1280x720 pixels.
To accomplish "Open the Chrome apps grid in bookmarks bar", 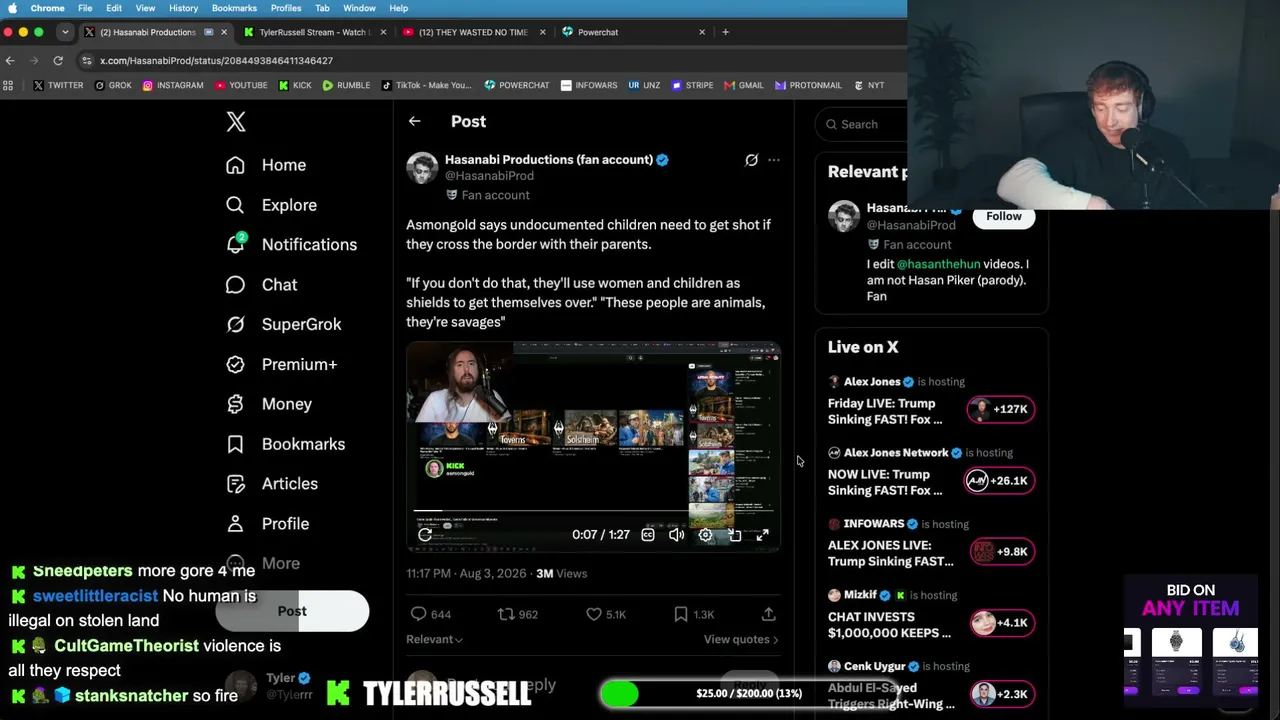I will coord(8,85).
